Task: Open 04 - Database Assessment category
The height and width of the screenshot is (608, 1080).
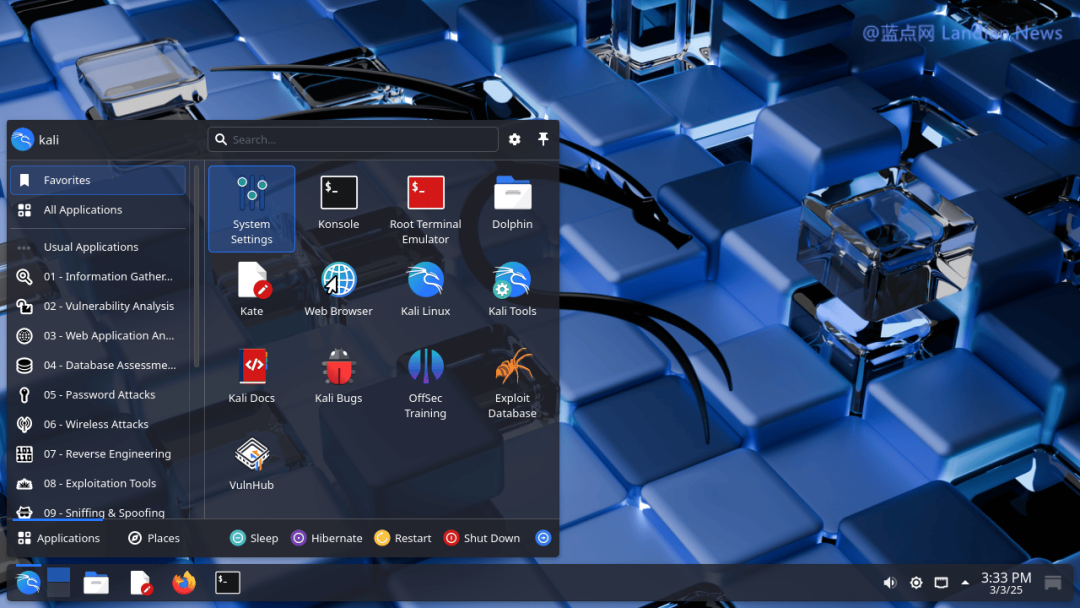Action: click(98, 365)
